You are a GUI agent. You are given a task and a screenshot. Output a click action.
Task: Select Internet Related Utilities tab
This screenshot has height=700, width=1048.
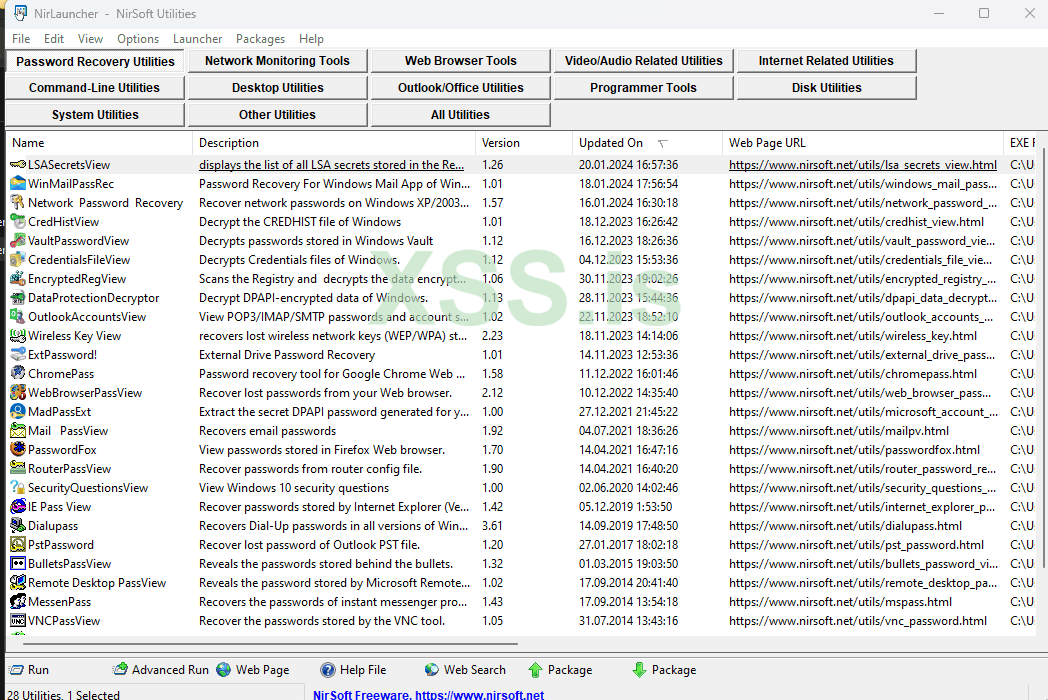tap(826, 61)
